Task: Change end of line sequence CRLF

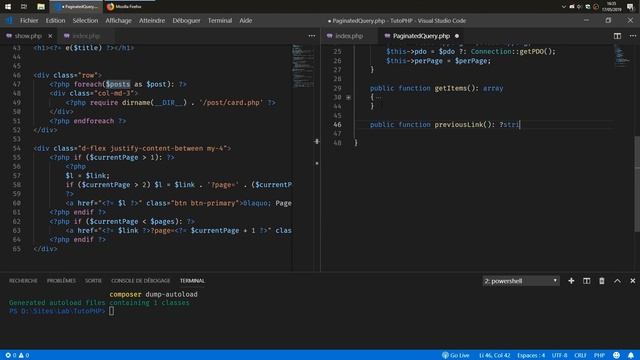Action: 580,355
